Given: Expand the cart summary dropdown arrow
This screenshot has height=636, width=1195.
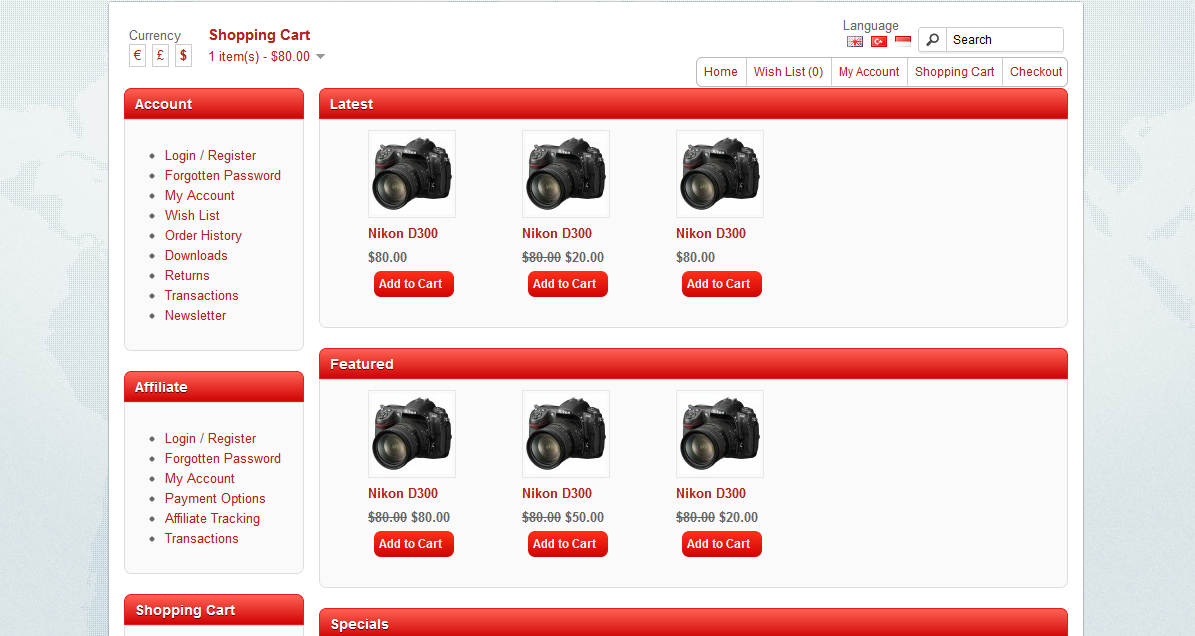Looking at the screenshot, I should coord(321,56).
